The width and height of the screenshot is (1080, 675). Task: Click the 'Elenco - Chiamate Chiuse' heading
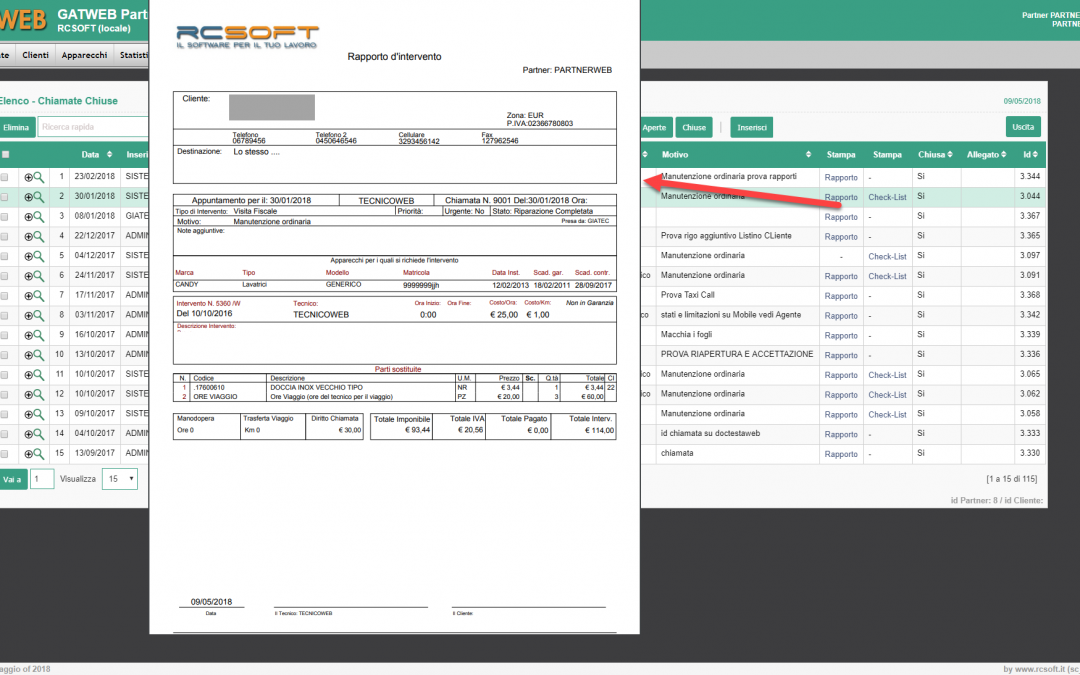[x=59, y=101]
